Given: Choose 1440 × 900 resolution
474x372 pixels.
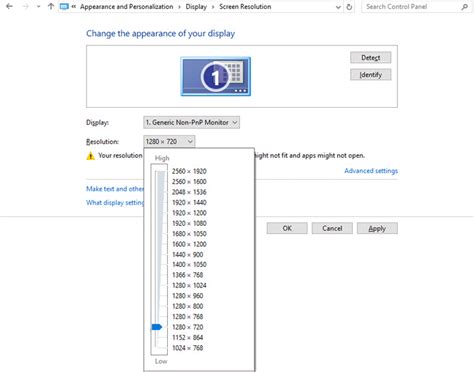Looking at the screenshot, I should pos(187,254).
